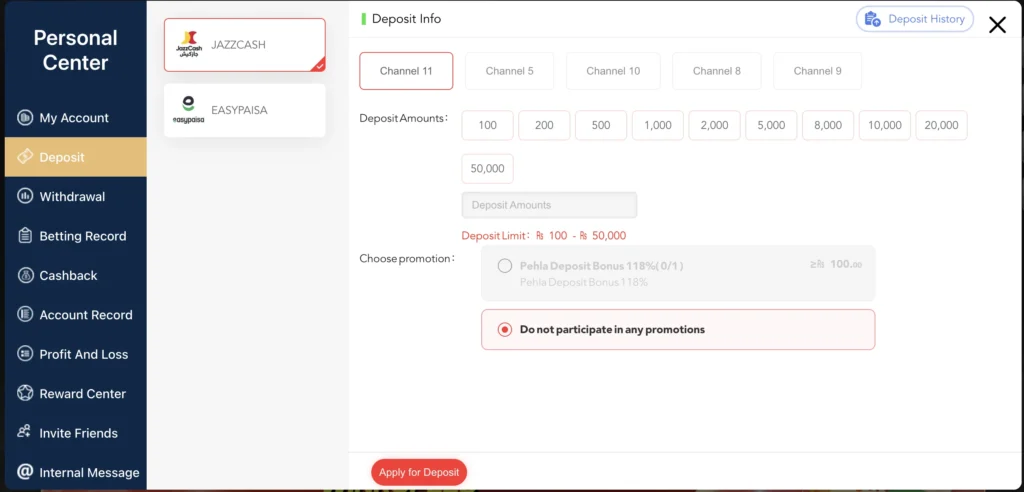Image resolution: width=1024 pixels, height=492 pixels.
Task: Click the Personal Center heading
Action: (x=76, y=50)
